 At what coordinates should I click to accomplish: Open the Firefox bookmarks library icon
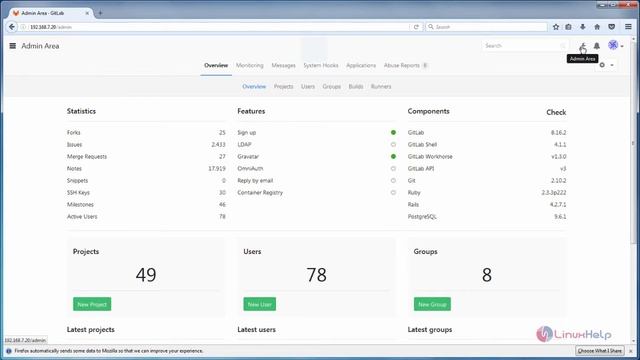[569, 27]
